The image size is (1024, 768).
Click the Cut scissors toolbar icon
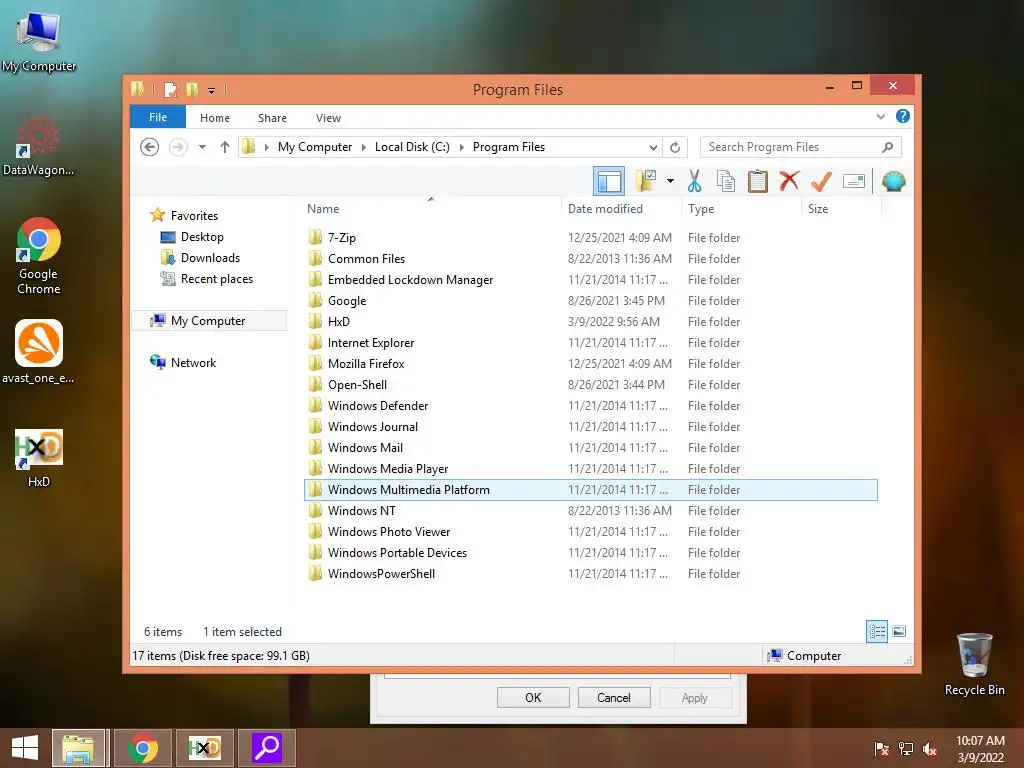[x=694, y=181]
